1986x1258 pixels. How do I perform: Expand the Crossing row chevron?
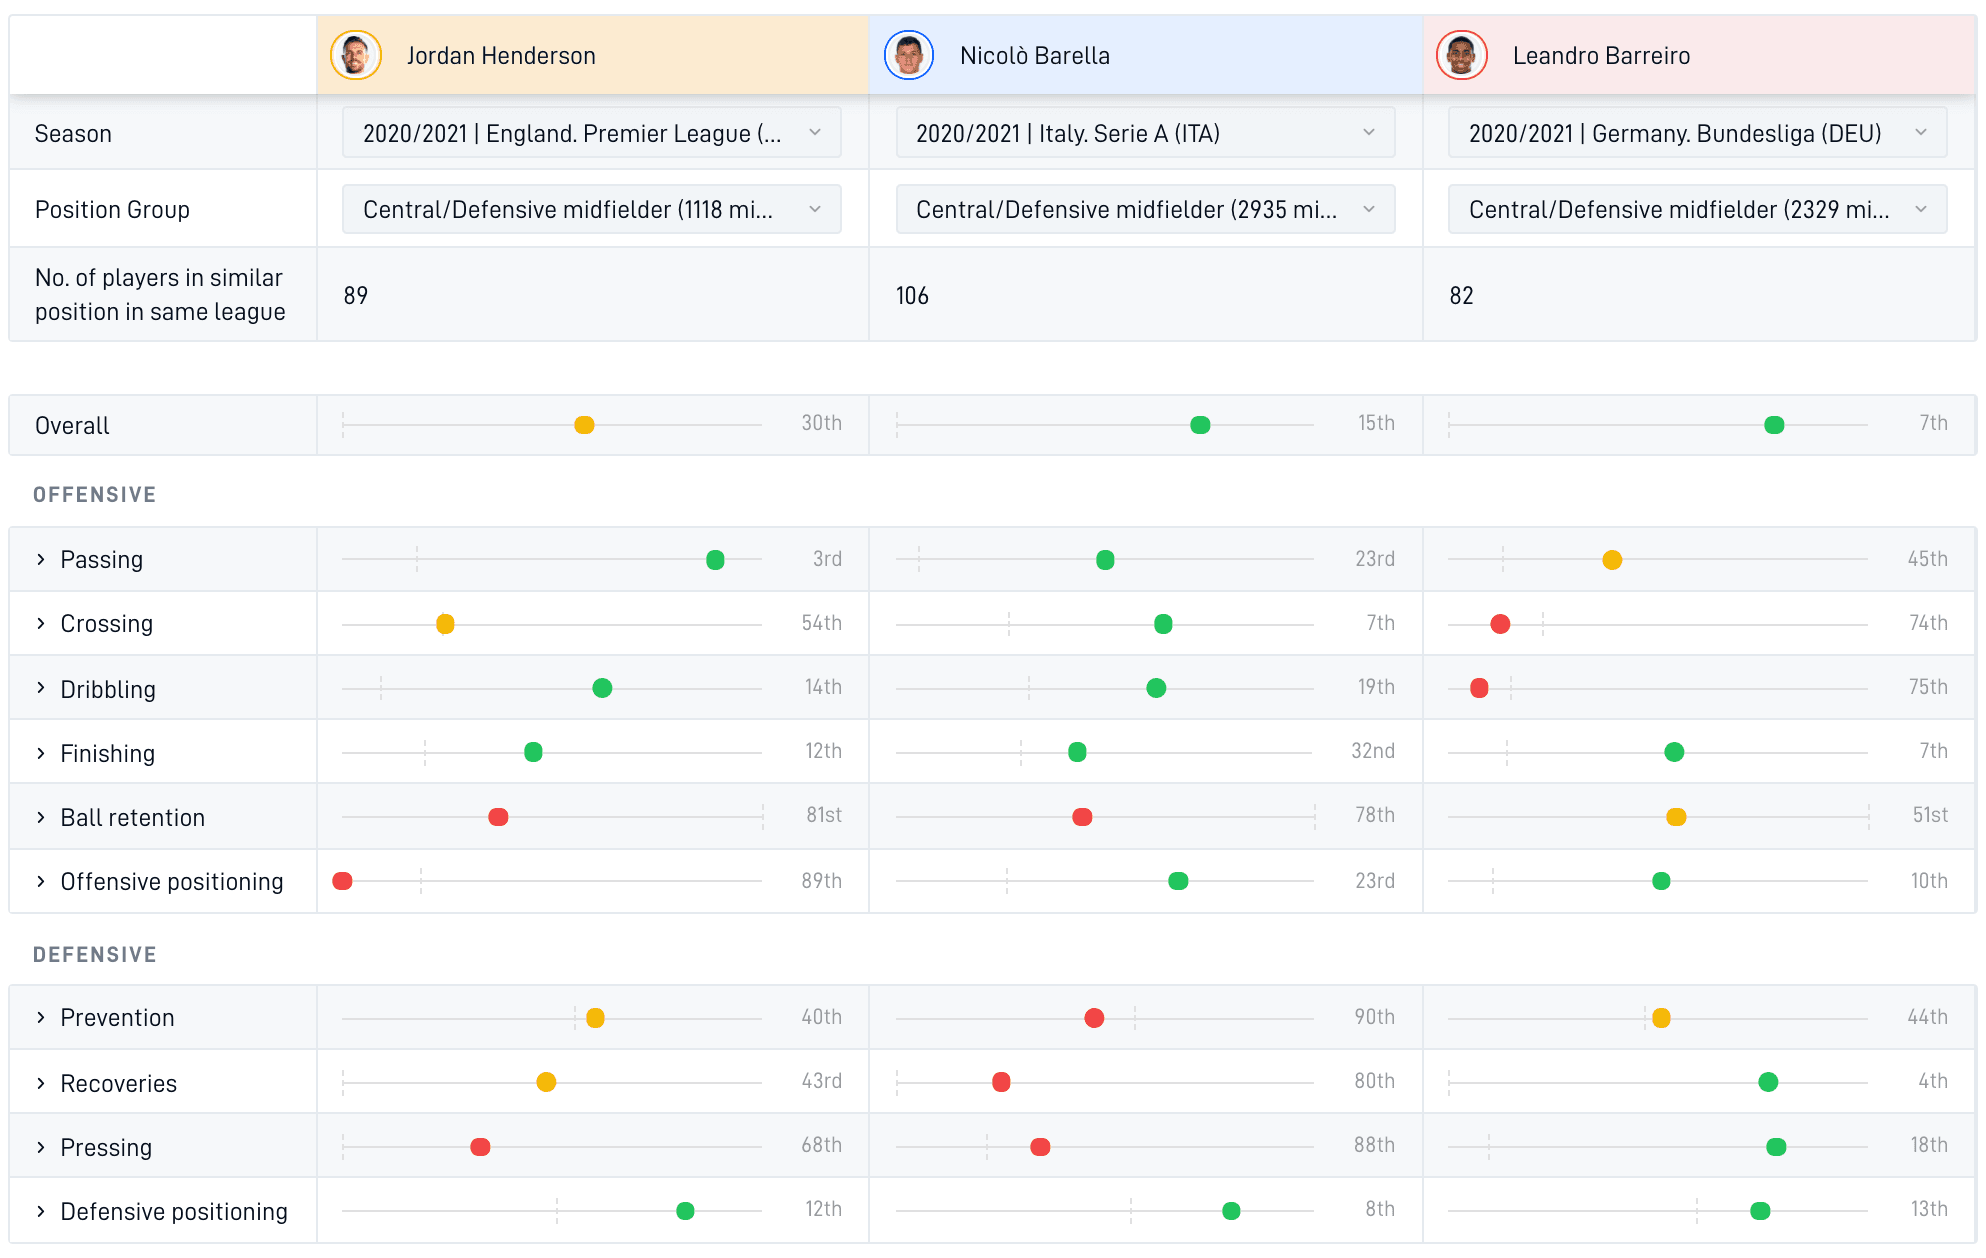click(x=41, y=623)
